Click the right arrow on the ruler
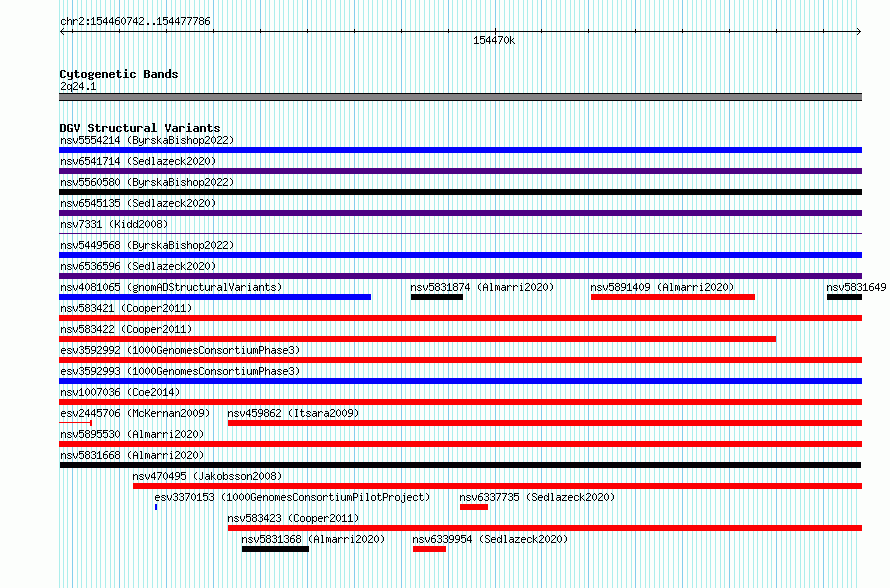Image resolution: width=890 pixels, height=588 pixels. (858, 32)
